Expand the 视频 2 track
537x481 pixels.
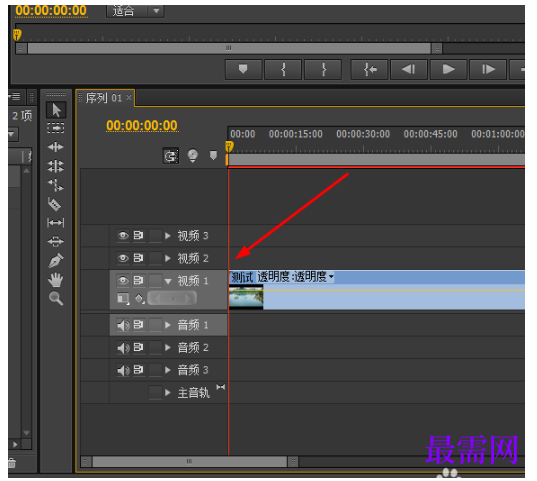pyautogui.click(x=167, y=258)
